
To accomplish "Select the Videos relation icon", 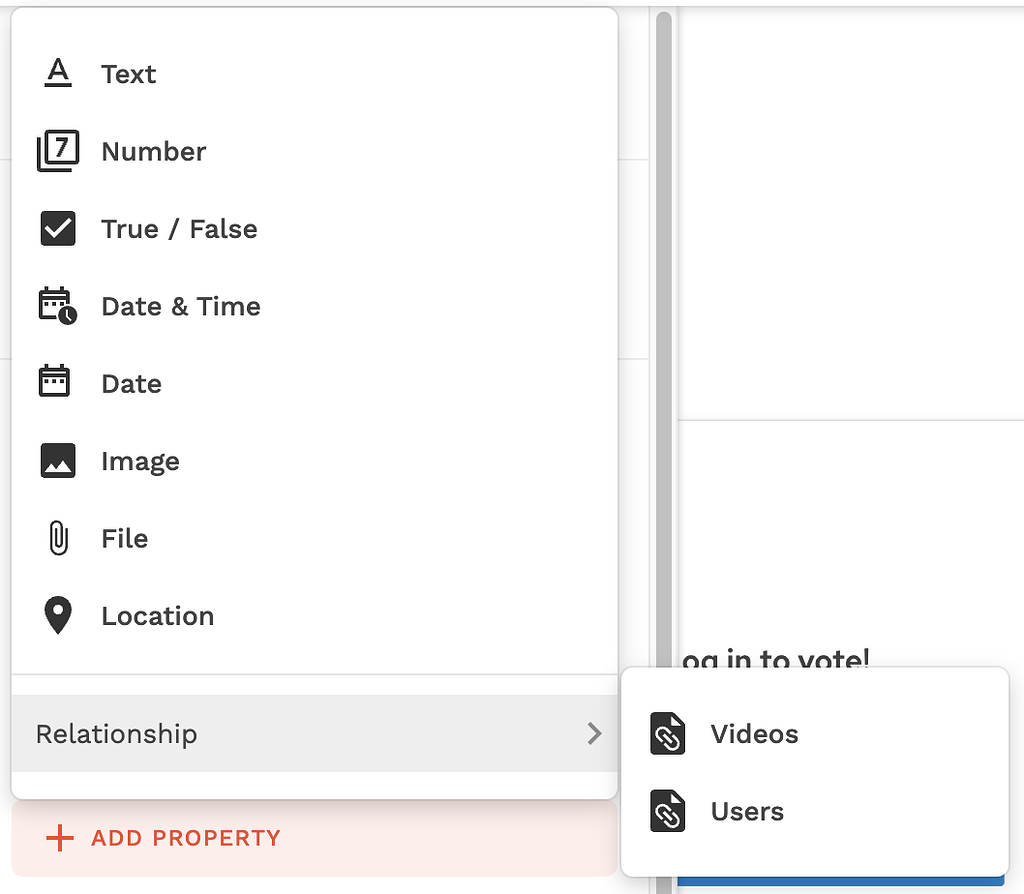I will click(667, 733).
